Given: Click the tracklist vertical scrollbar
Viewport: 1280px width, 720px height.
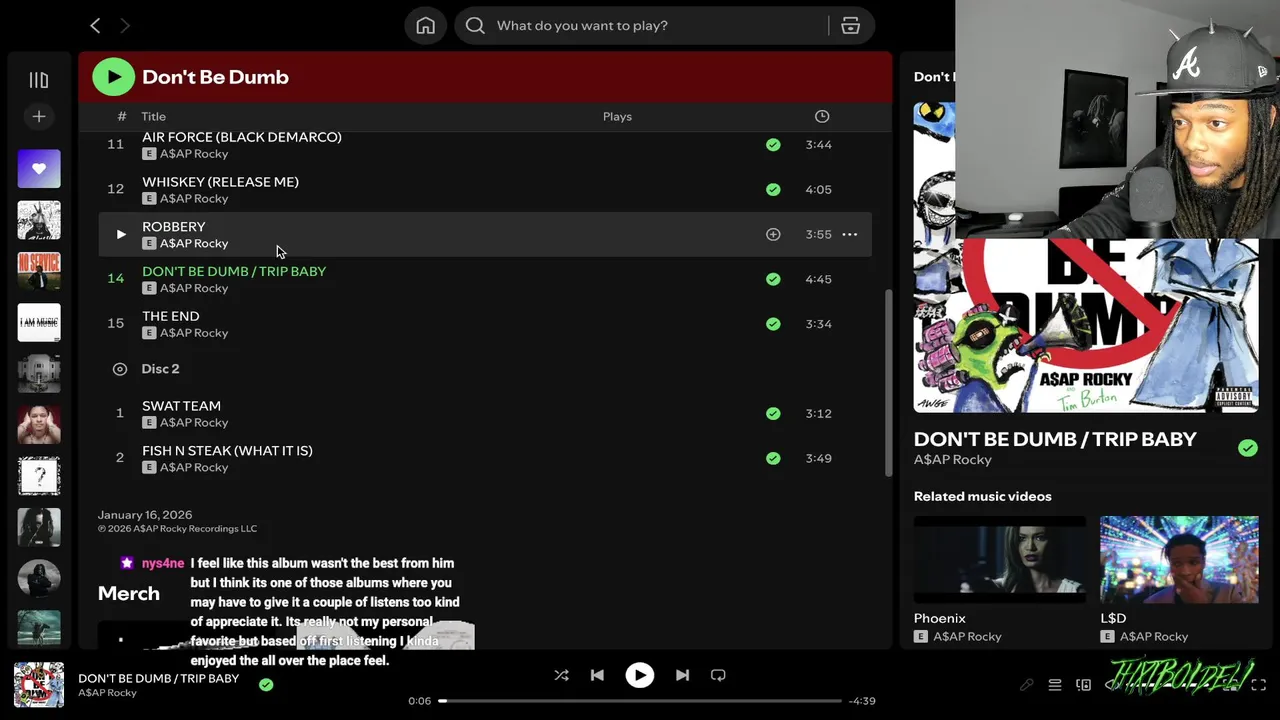Looking at the screenshot, I should pos(887,383).
